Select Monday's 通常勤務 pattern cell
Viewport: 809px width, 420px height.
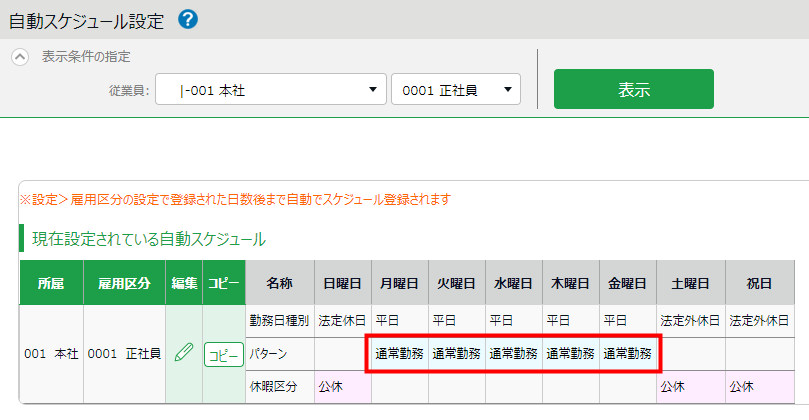click(x=399, y=353)
